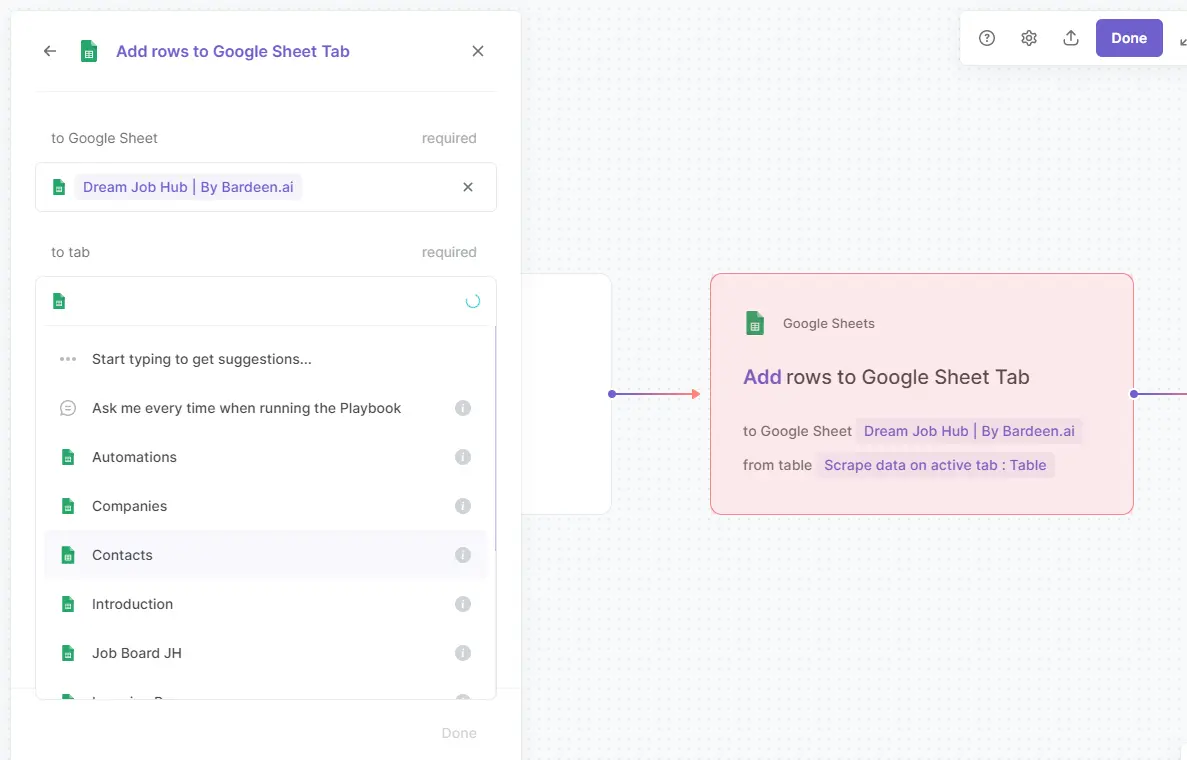Screen dimensions: 1187x760
Task: Click the Google Sheets label on canvas card
Action: click(828, 323)
